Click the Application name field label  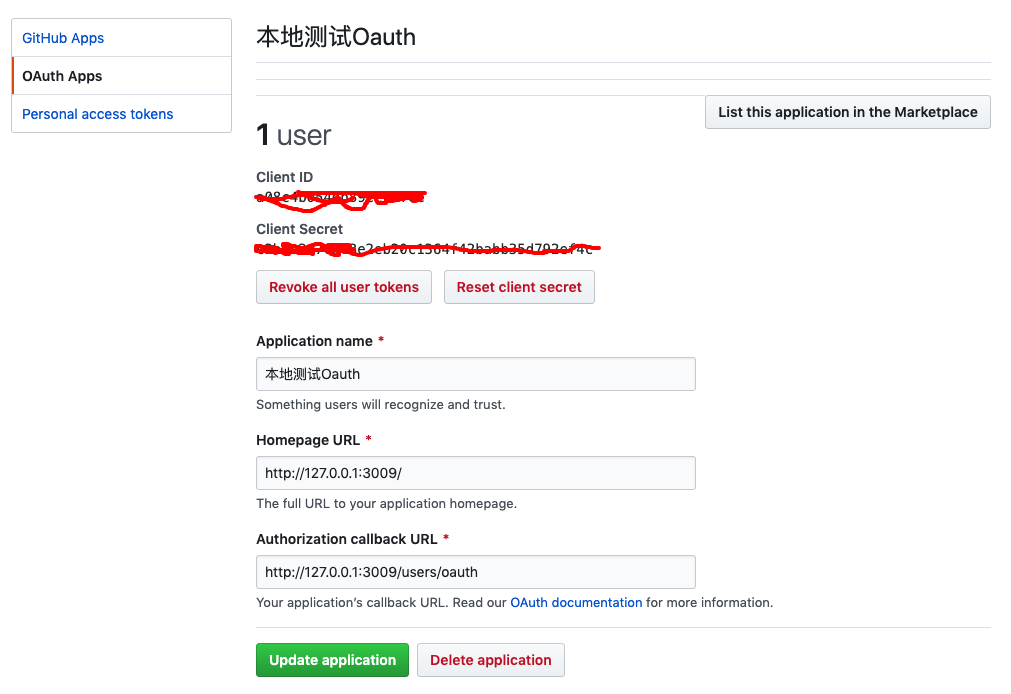[x=314, y=341]
